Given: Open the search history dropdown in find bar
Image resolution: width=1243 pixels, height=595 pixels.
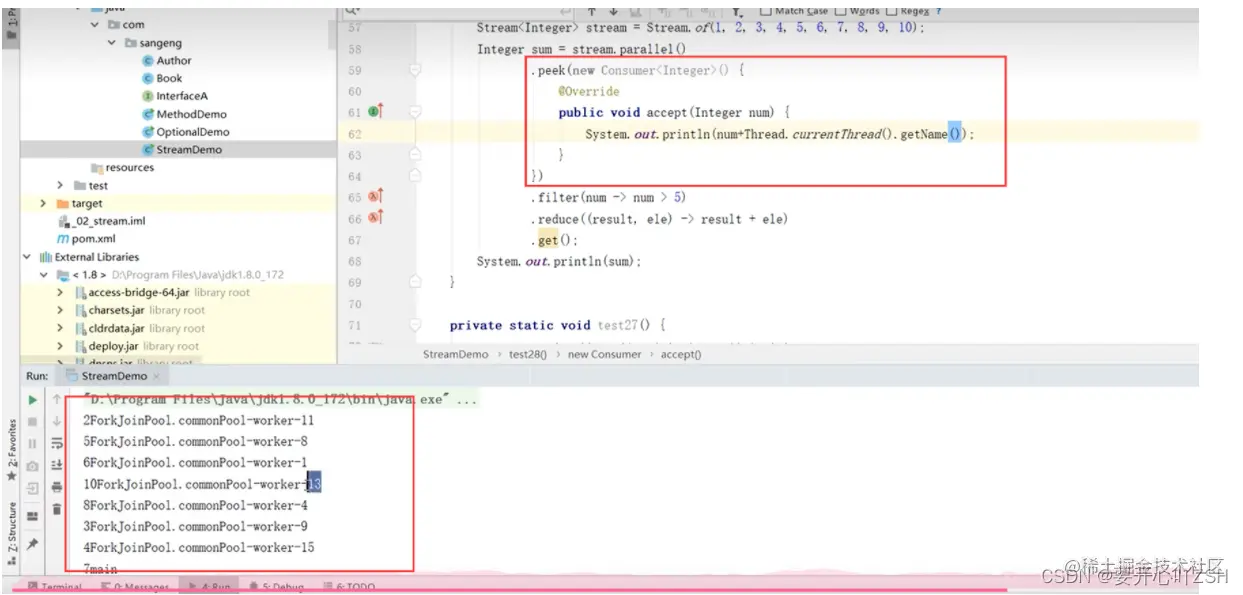Looking at the screenshot, I should click(352, 10).
